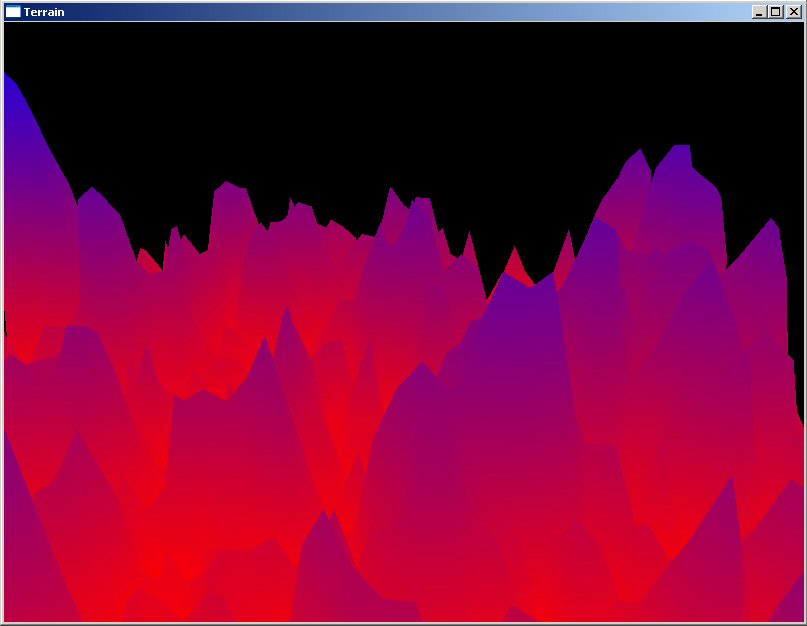Click the Terrain title text

44,12
